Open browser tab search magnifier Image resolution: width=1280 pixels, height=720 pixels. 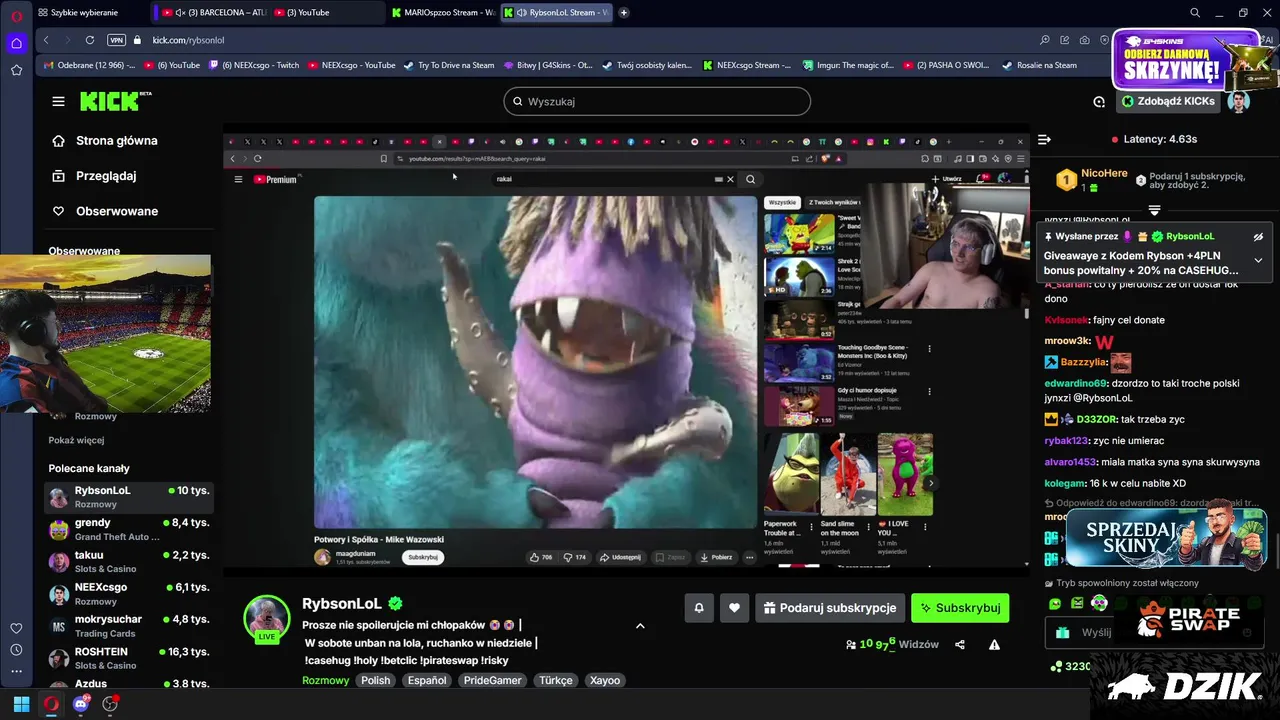[1195, 12]
